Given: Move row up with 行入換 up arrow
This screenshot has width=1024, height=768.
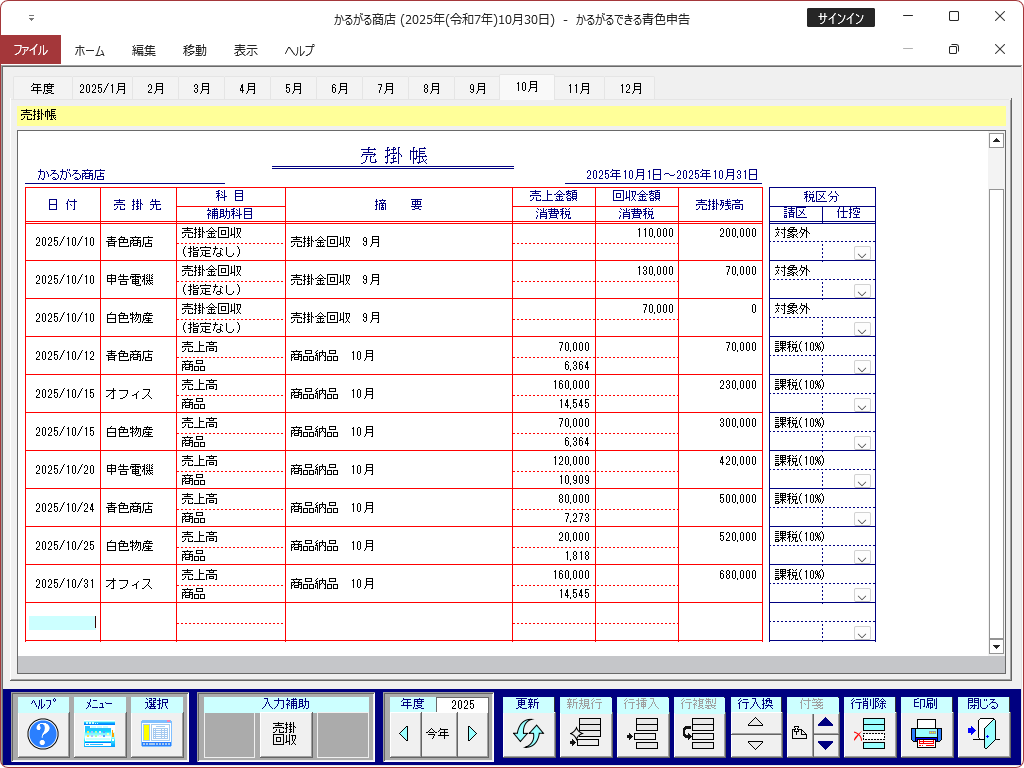Looking at the screenshot, I should (756, 723).
